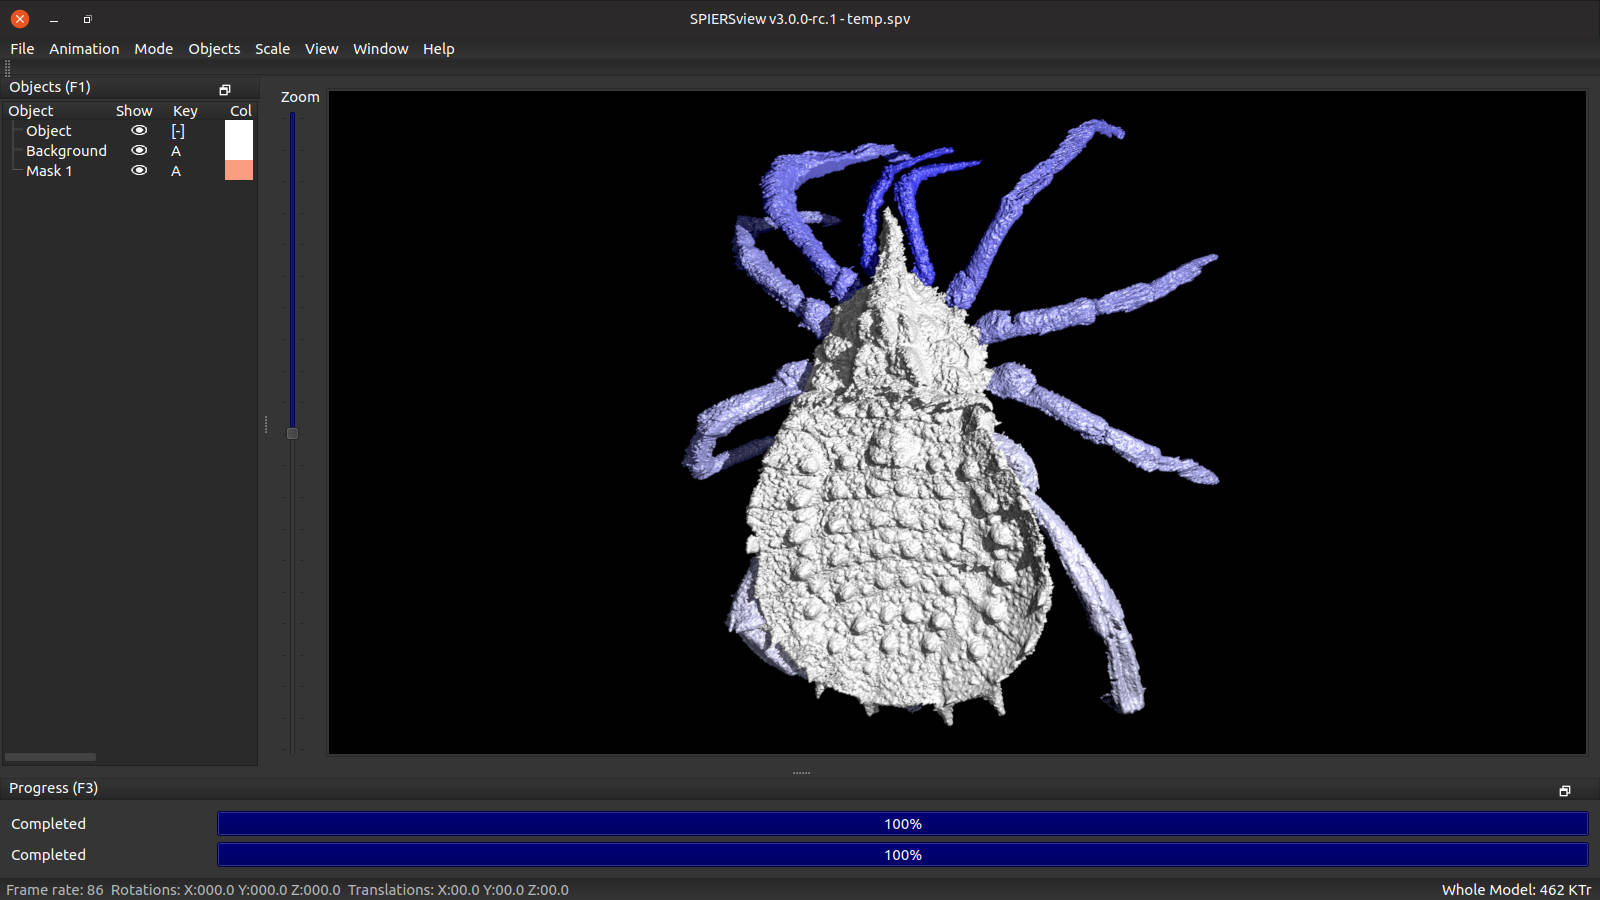This screenshot has height=900, width=1600.
Task: Click the Key cell for Mask 1
Action: (176, 171)
